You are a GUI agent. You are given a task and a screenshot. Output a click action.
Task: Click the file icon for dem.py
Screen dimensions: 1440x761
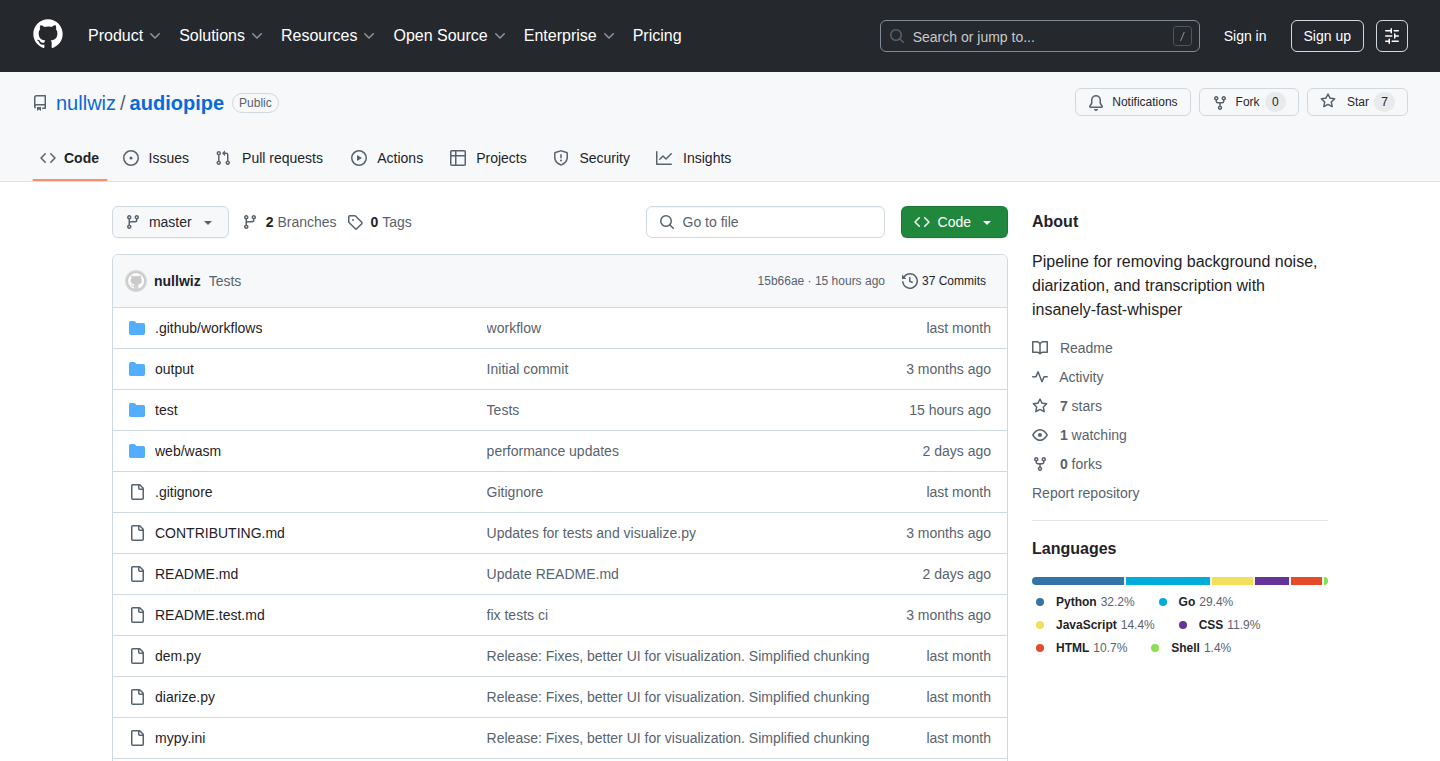click(137, 656)
